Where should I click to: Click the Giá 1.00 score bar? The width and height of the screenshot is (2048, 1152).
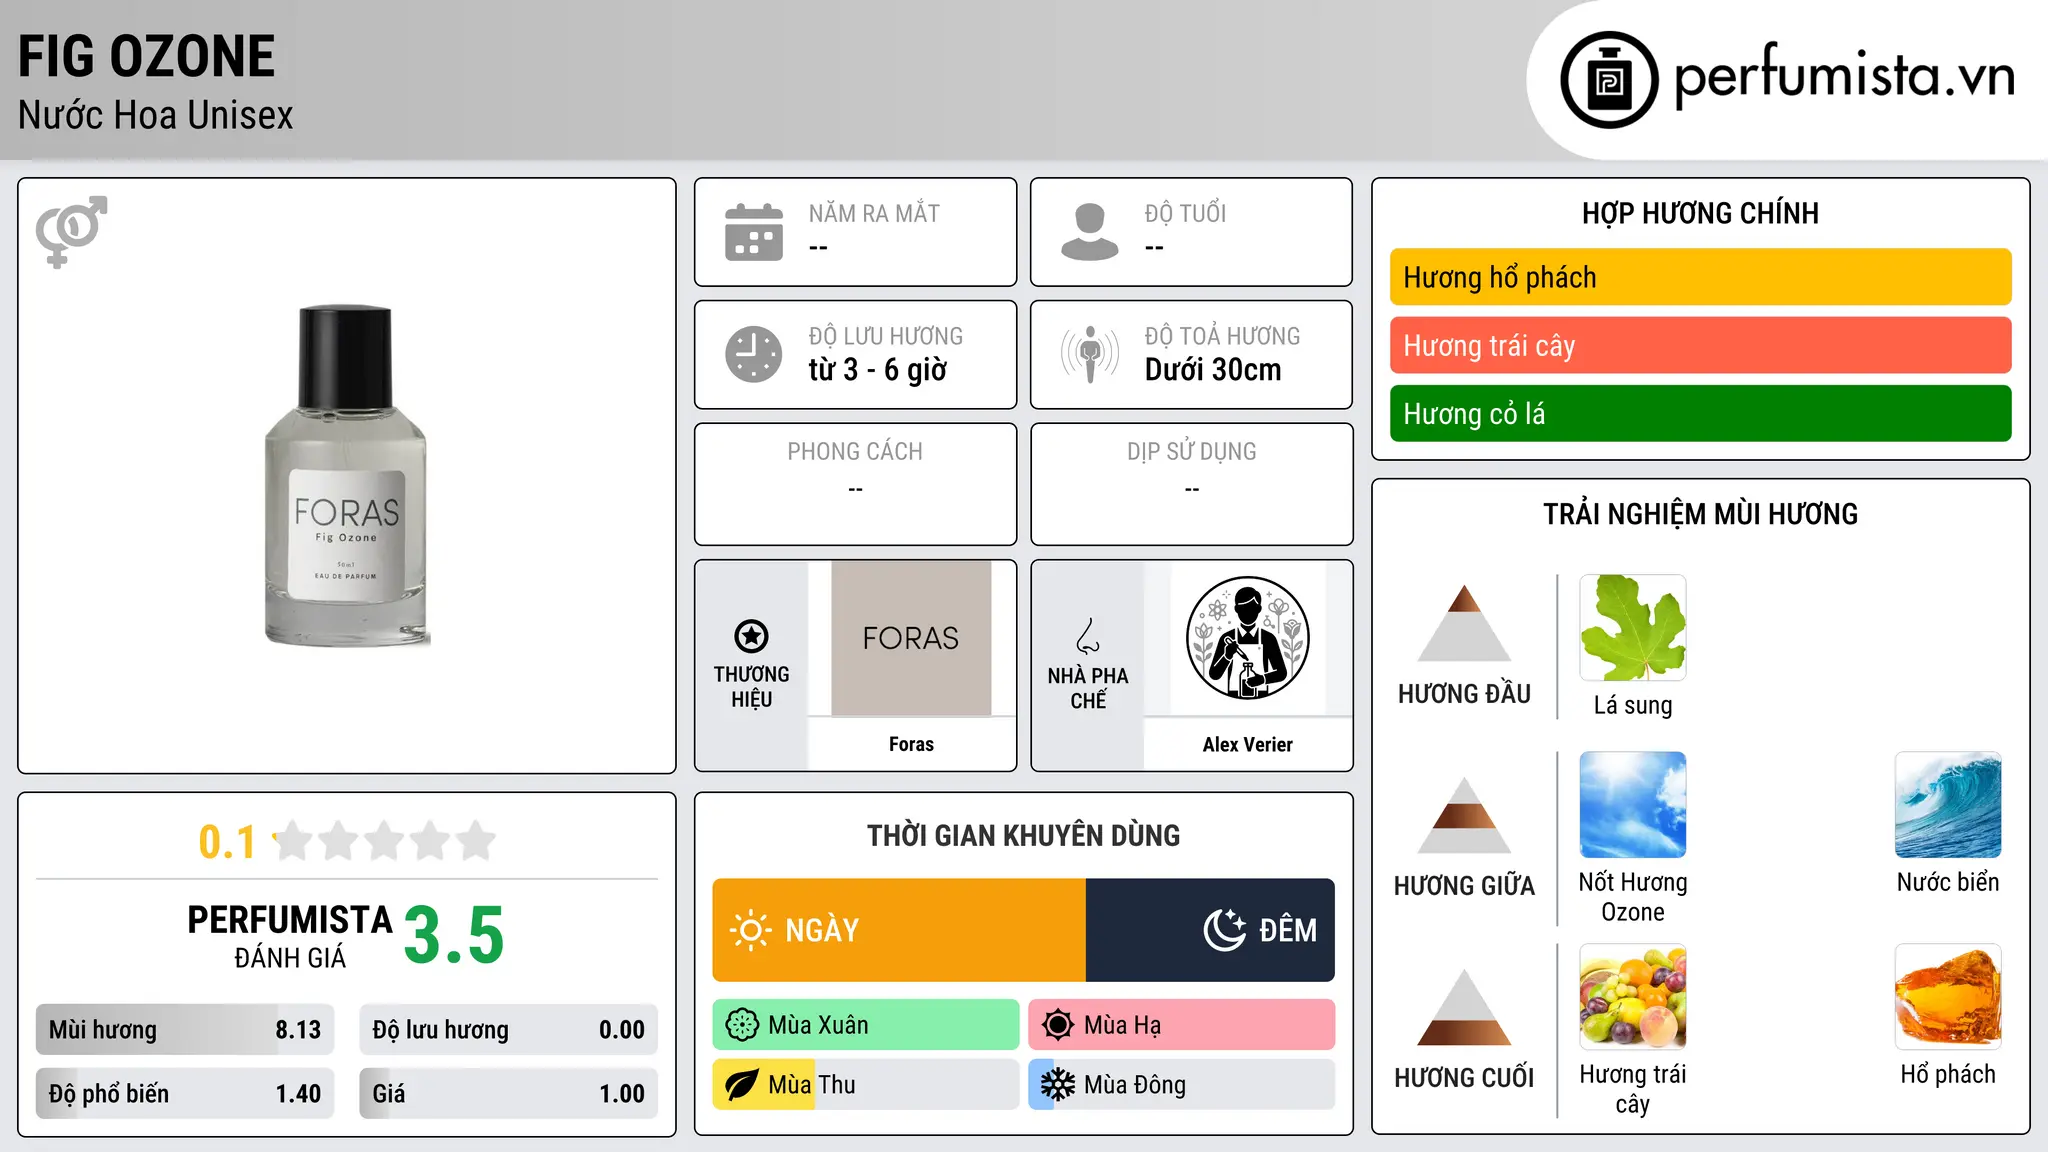508,1094
